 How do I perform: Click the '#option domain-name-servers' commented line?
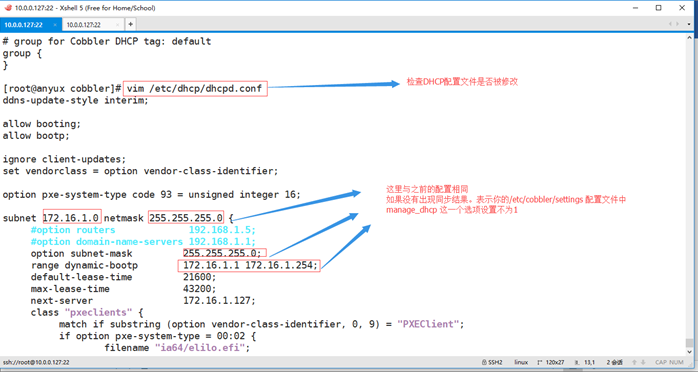coord(107,242)
